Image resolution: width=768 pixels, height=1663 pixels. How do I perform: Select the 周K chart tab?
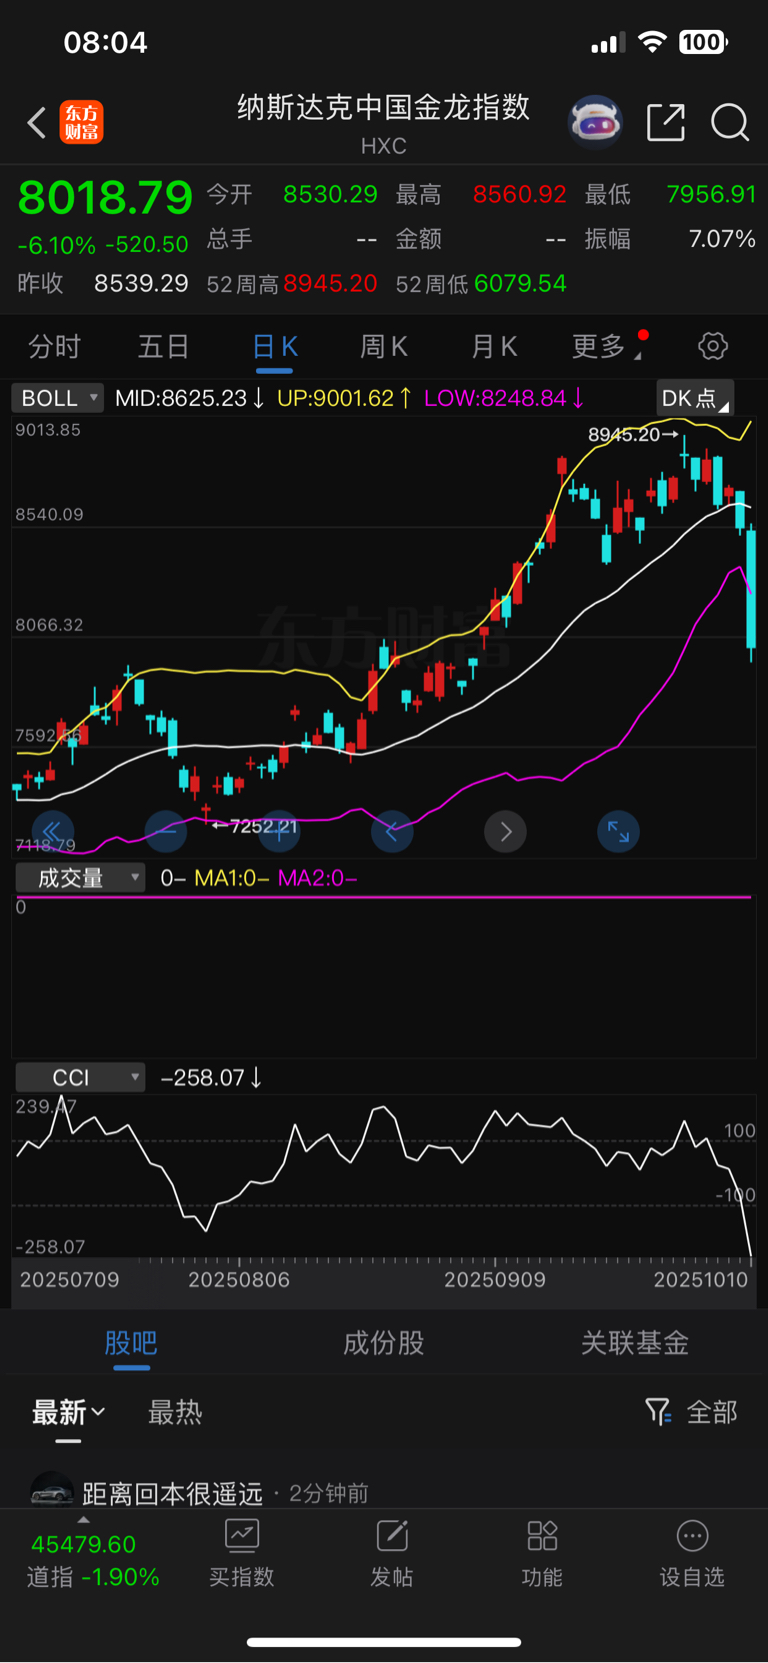[384, 347]
